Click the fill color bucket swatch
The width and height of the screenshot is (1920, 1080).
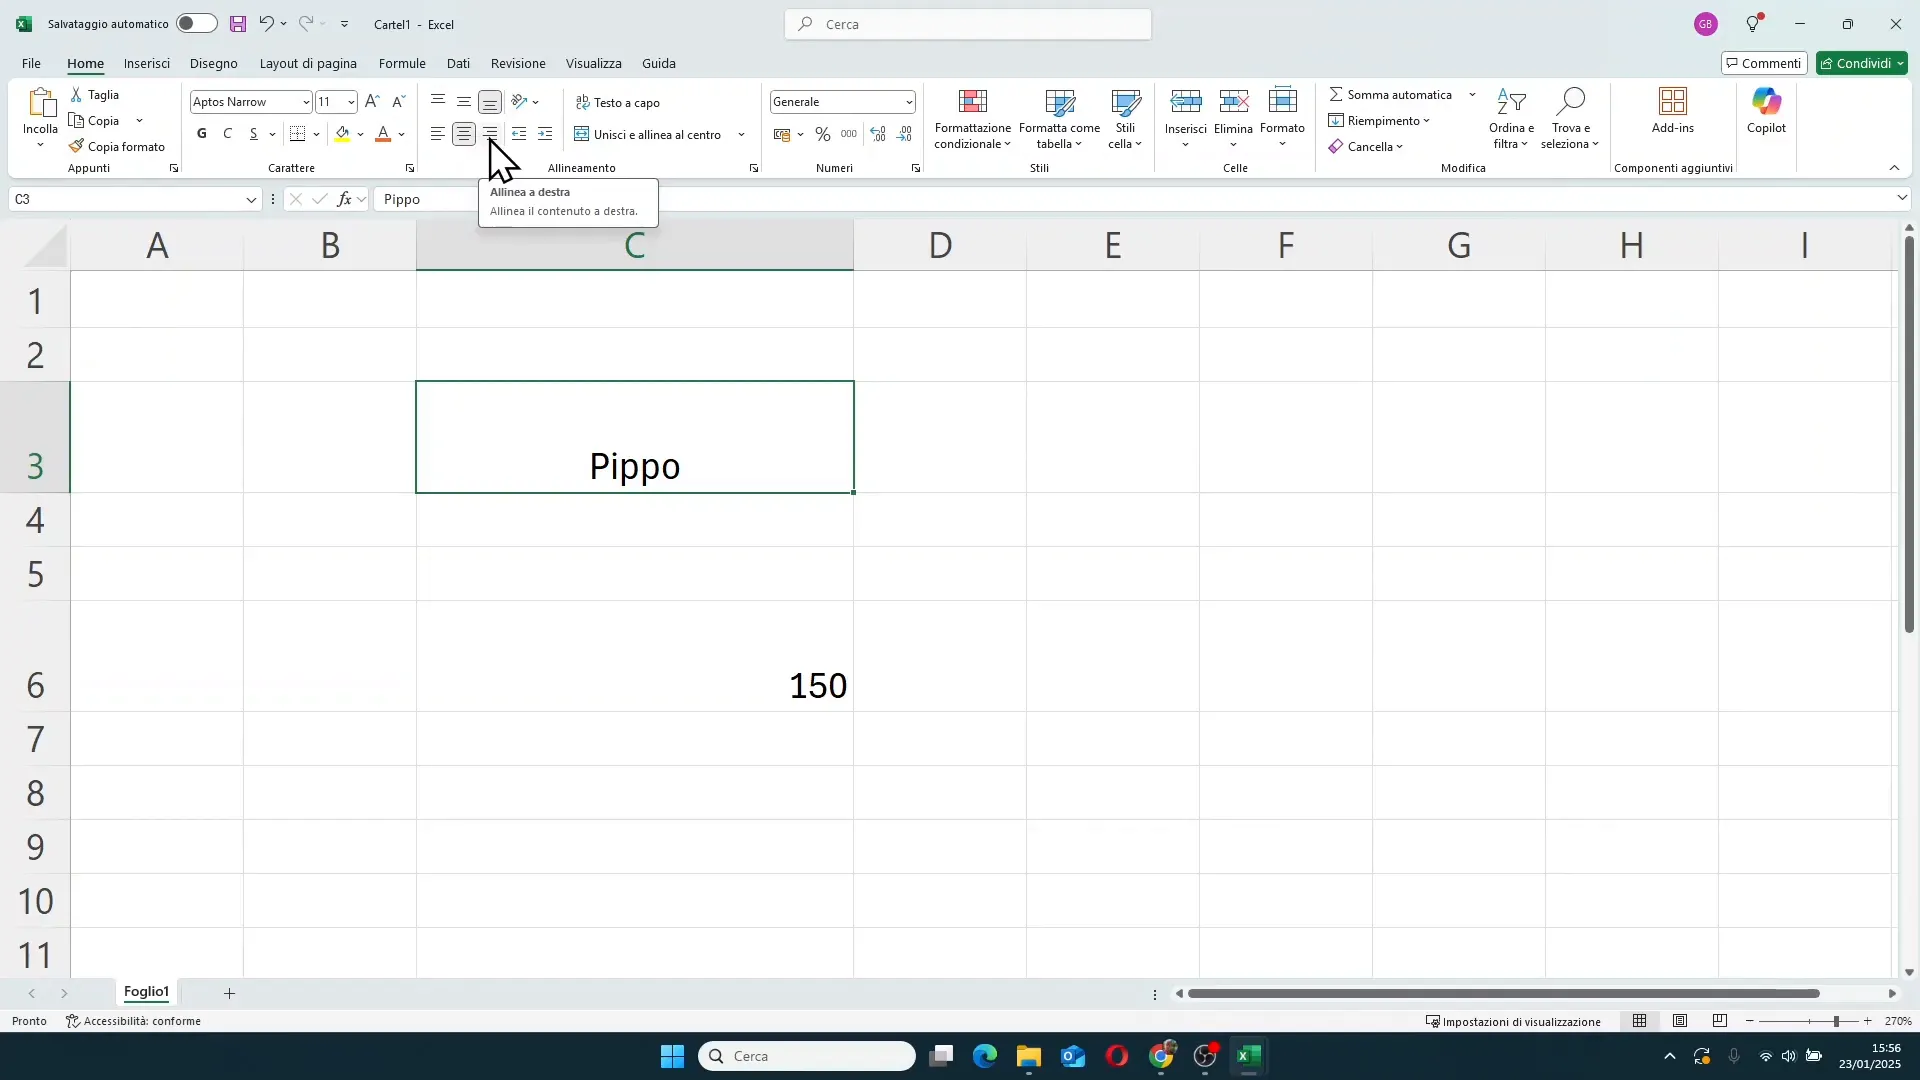[x=343, y=134]
